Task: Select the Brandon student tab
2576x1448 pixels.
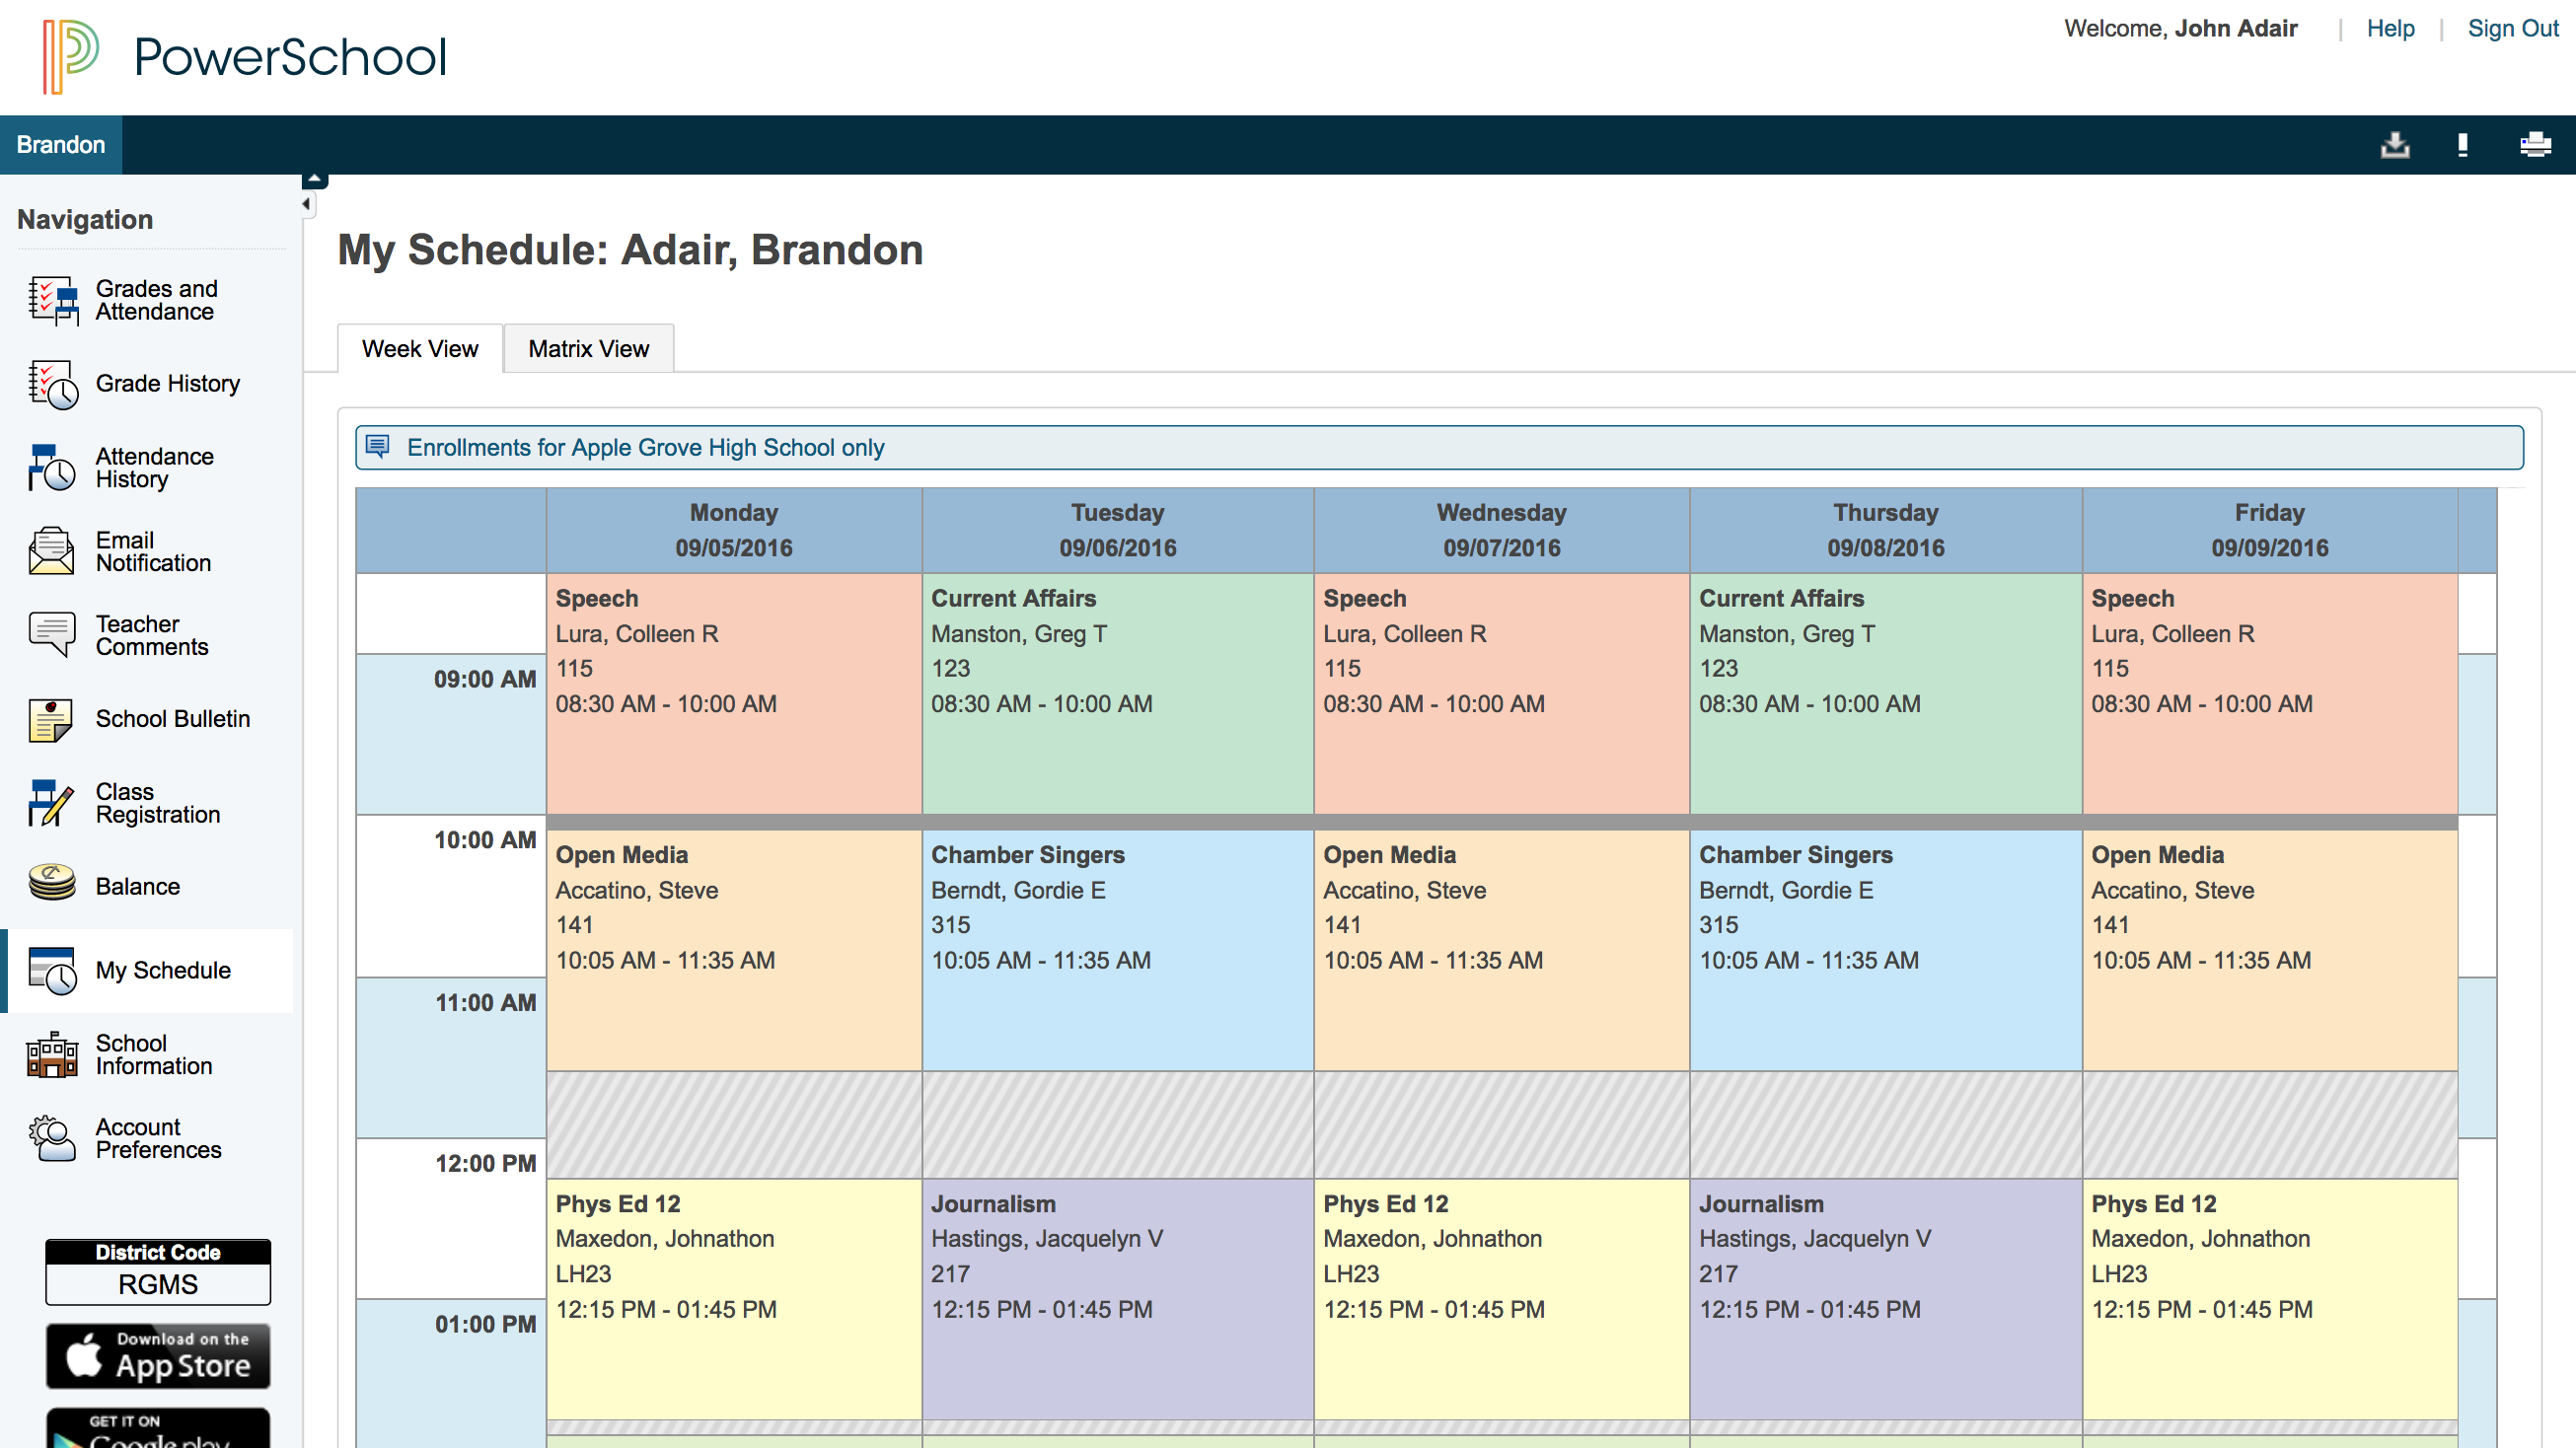Action: pyautogui.click(x=61, y=145)
